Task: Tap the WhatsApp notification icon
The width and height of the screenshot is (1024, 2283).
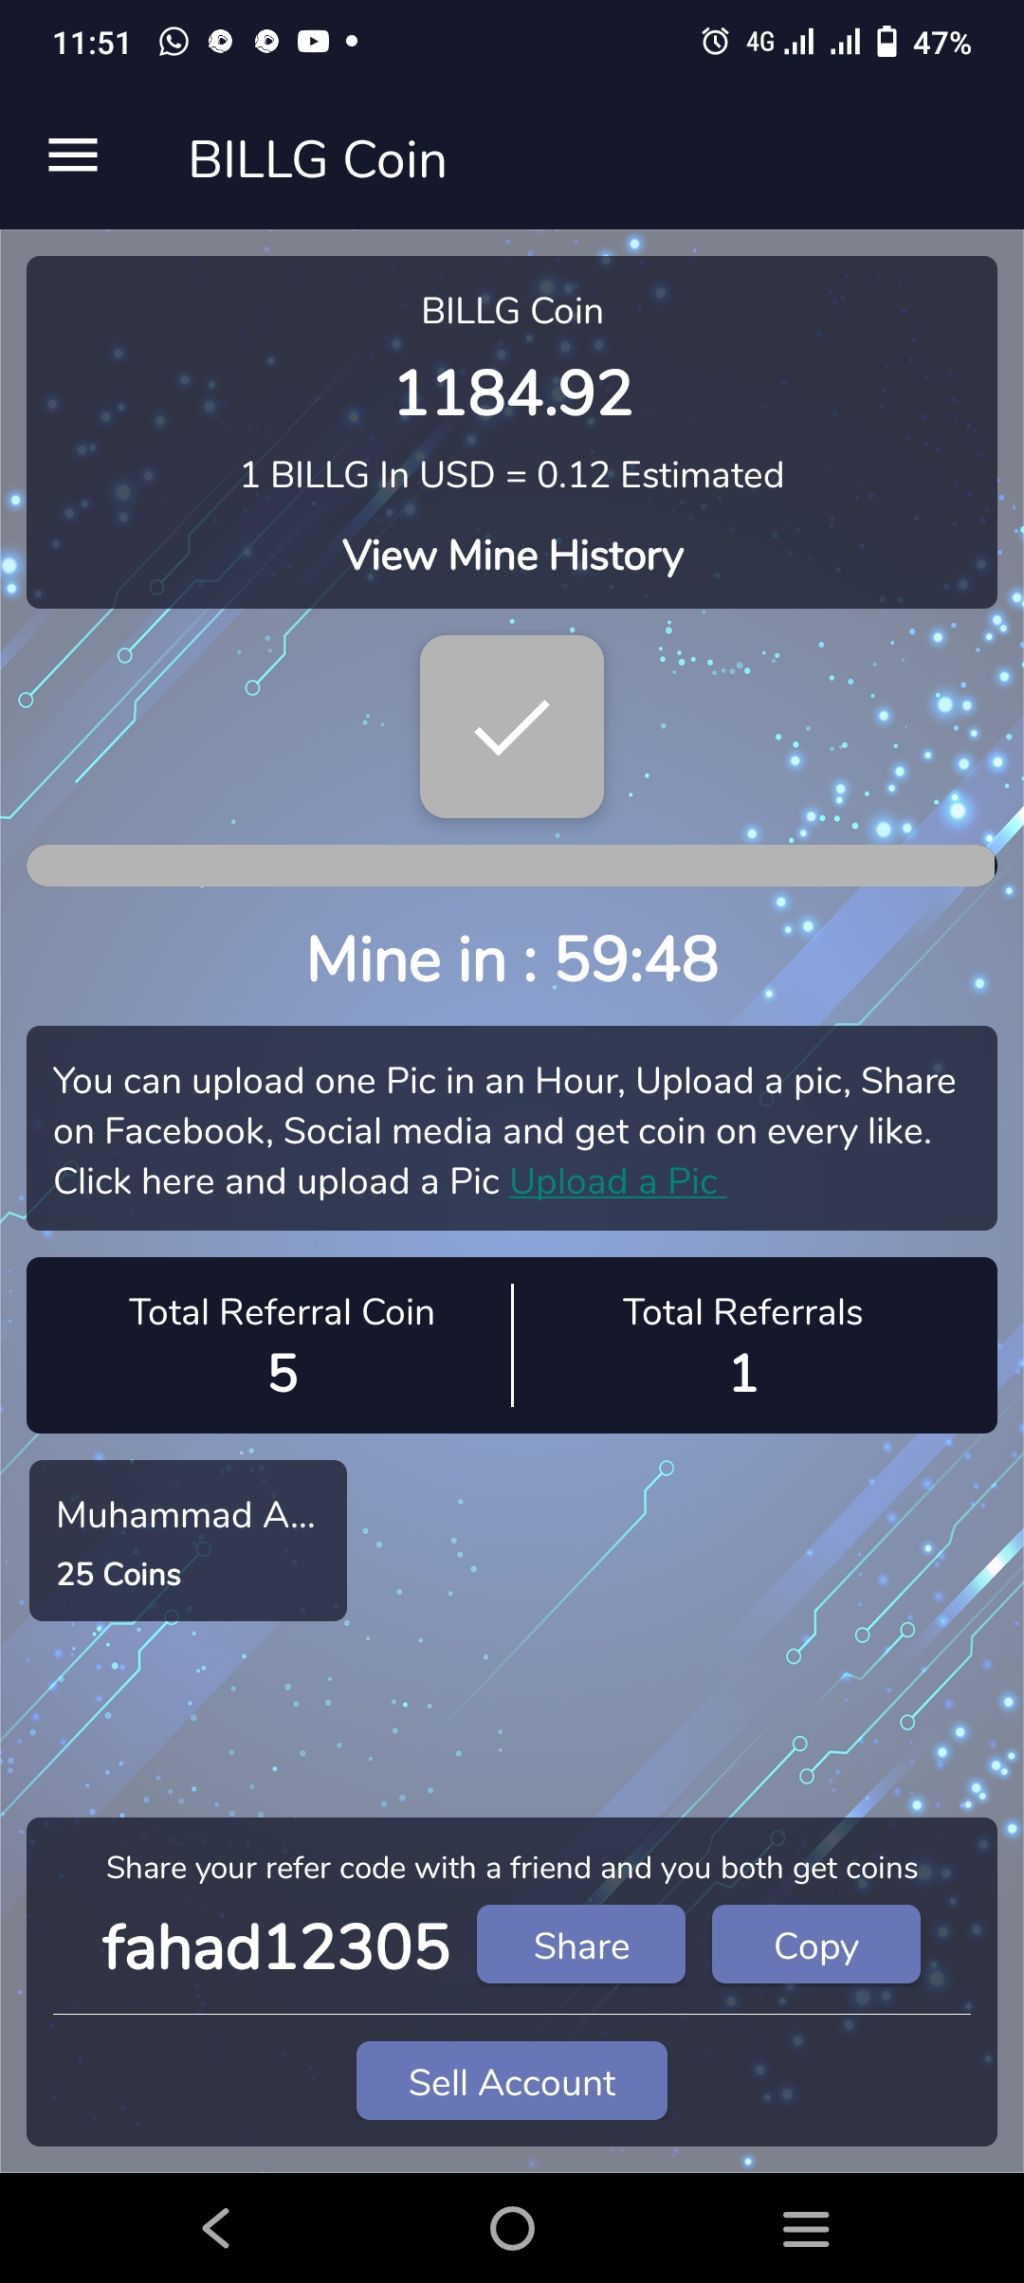Action: (173, 41)
